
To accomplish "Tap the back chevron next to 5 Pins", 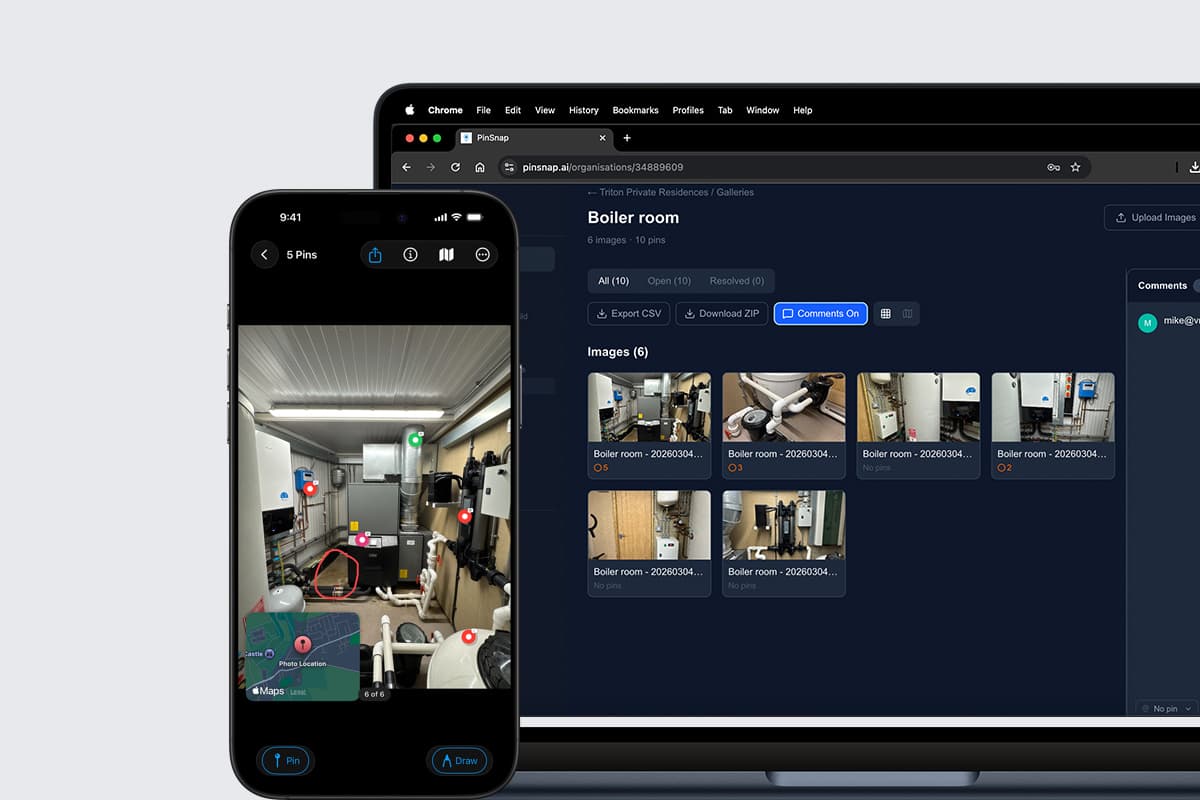I will 264,254.
